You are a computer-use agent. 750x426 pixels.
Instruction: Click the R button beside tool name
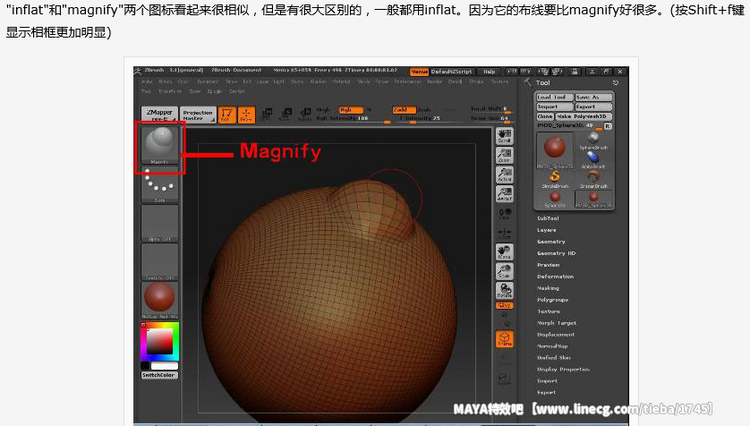point(607,126)
